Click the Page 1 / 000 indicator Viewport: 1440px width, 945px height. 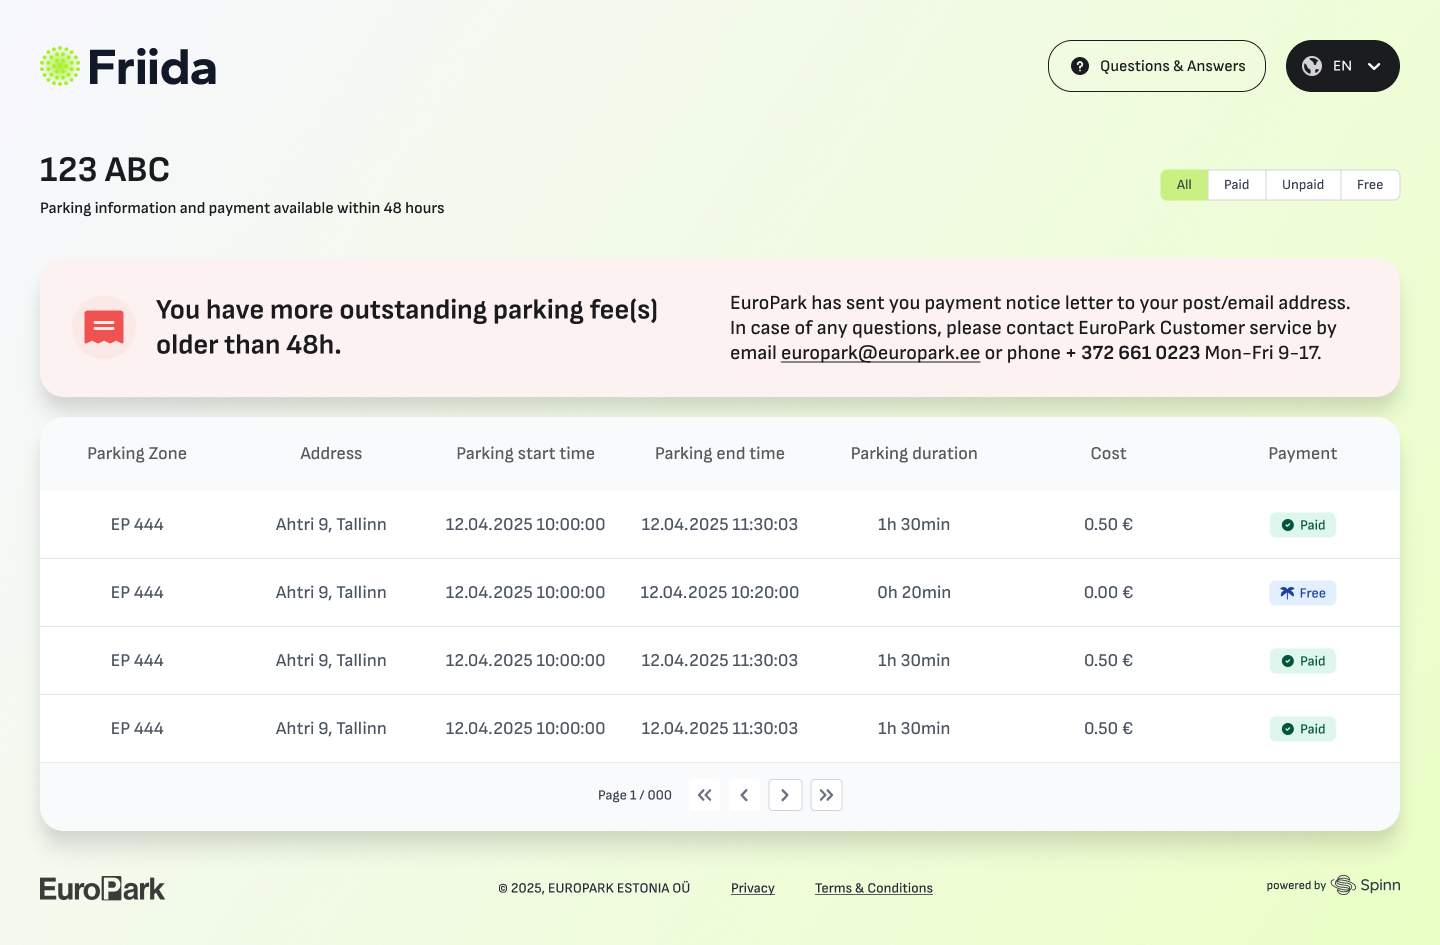635,795
